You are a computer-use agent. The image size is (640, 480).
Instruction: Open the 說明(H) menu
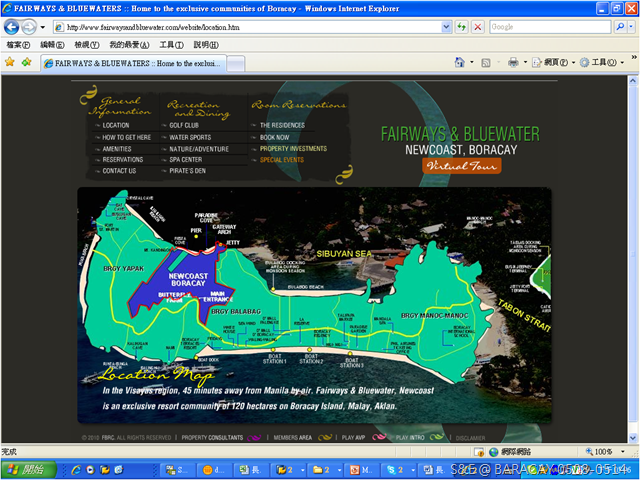206,44
